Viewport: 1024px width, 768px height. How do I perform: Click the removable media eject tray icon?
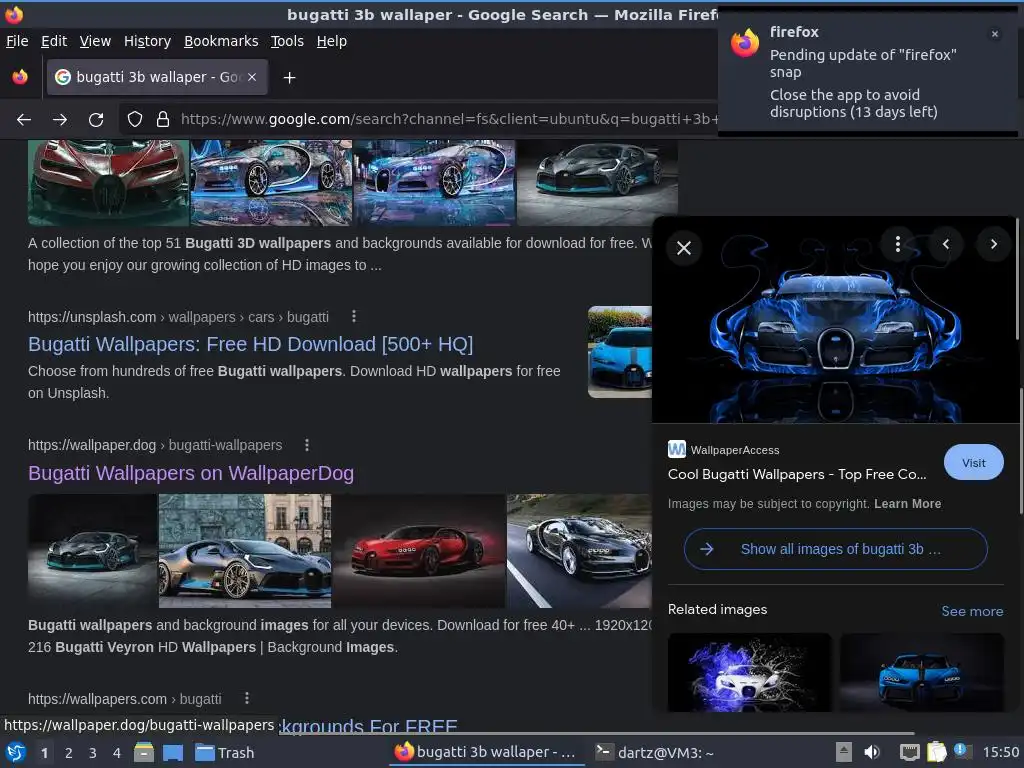(x=844, y=752)
